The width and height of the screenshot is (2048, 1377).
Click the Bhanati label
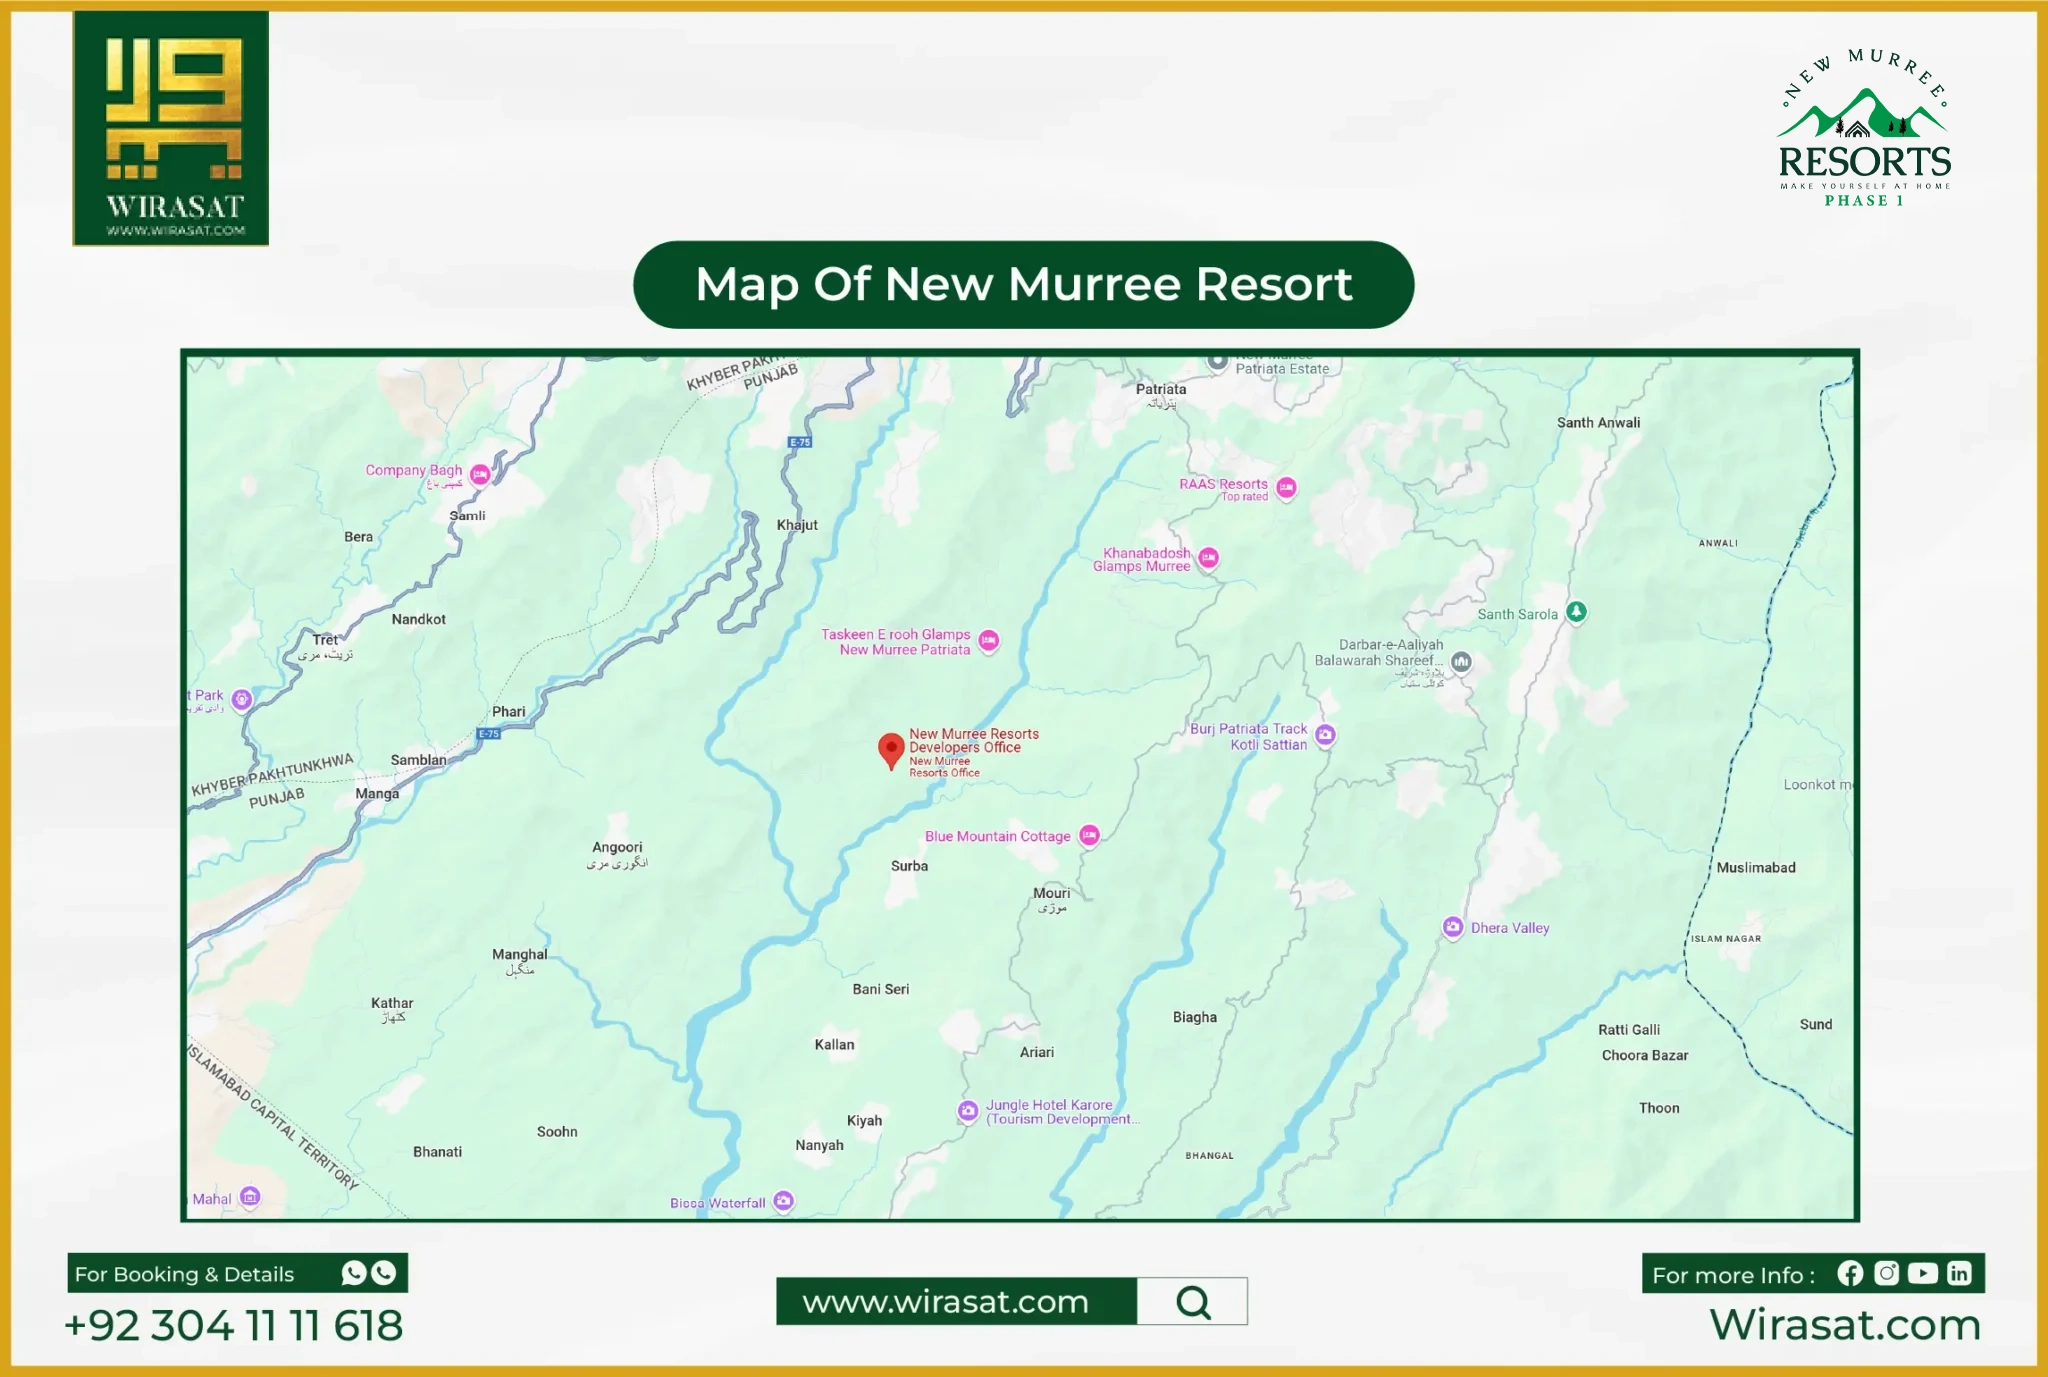pos(438,1152)
